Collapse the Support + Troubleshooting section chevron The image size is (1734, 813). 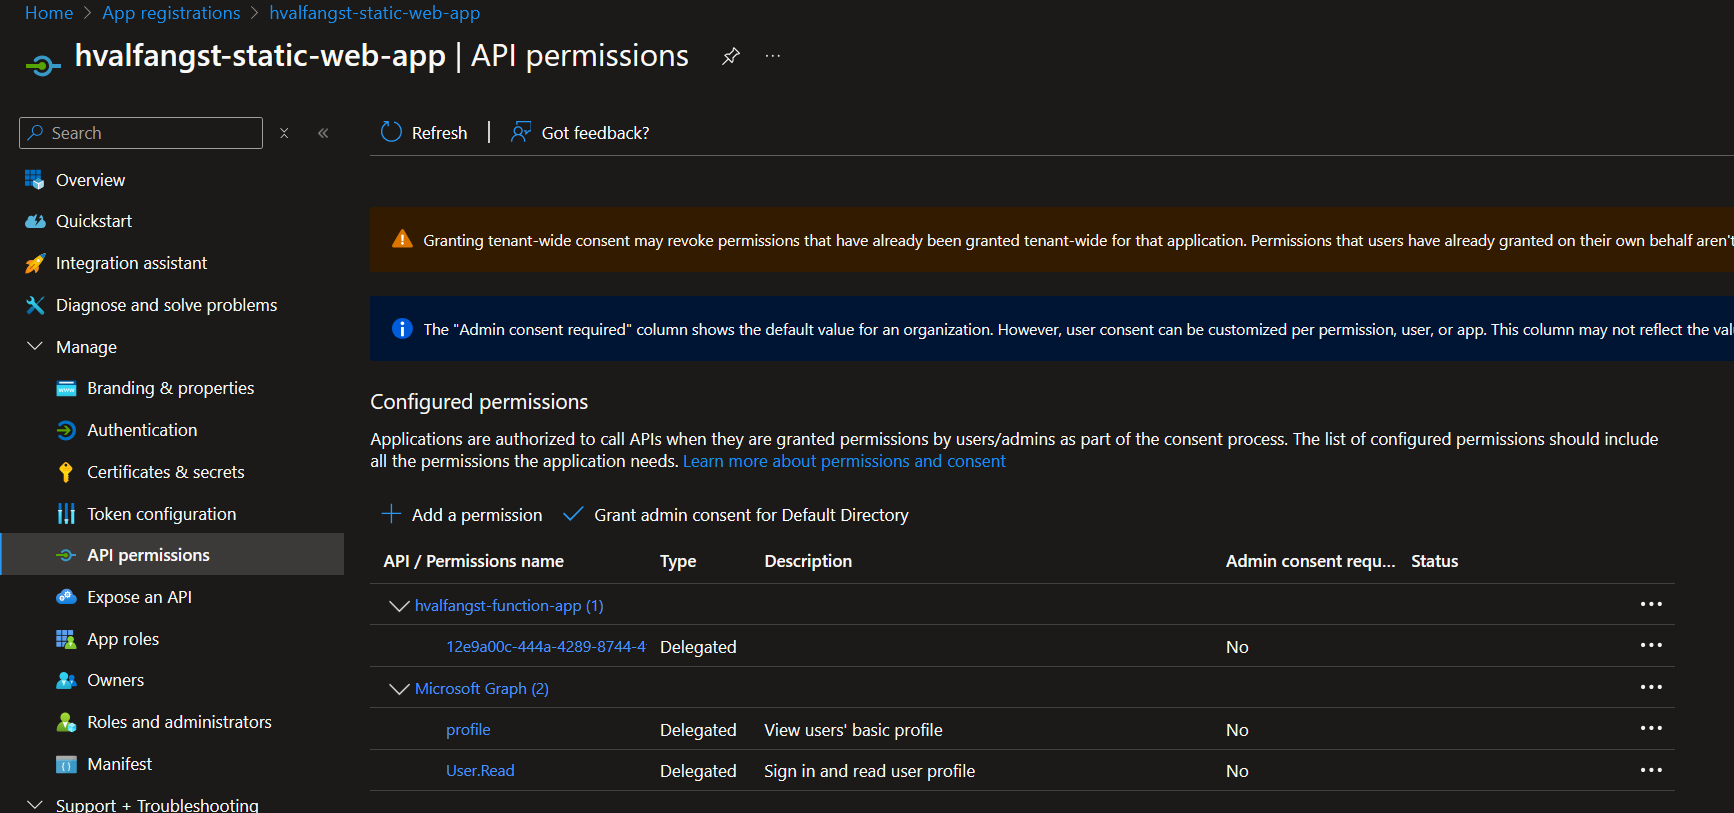pos(35,804)
